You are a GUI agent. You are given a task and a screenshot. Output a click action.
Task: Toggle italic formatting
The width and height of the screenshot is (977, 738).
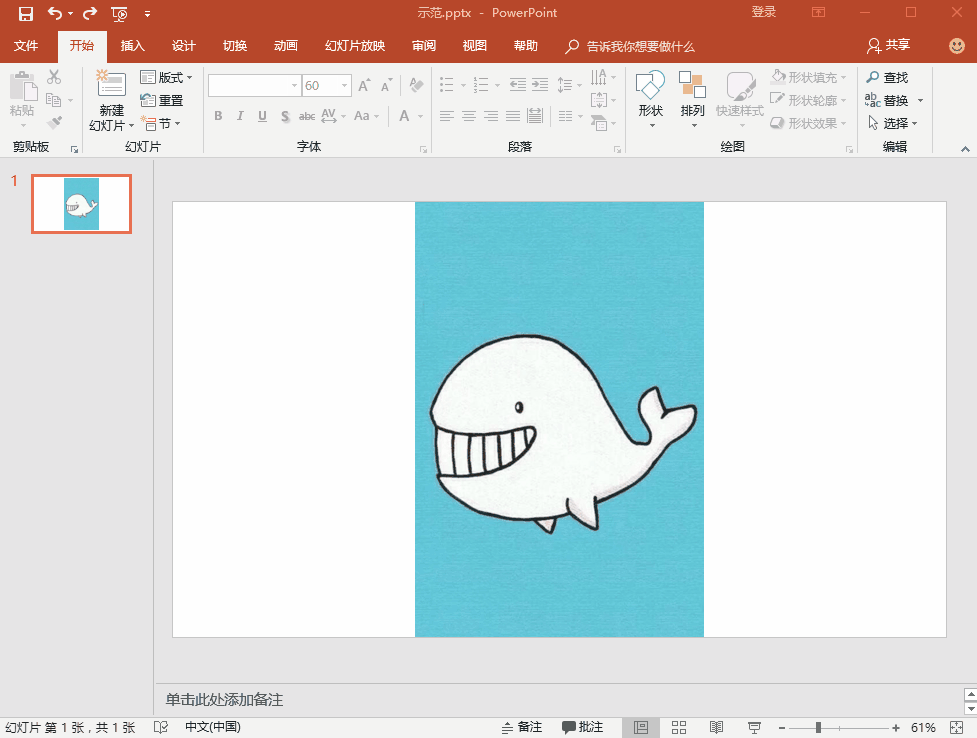[239, 116]
